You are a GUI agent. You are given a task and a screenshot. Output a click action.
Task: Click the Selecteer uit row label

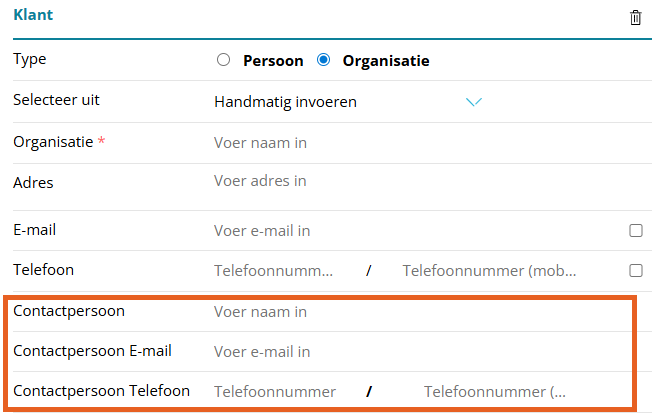click(x=56, y=100)
